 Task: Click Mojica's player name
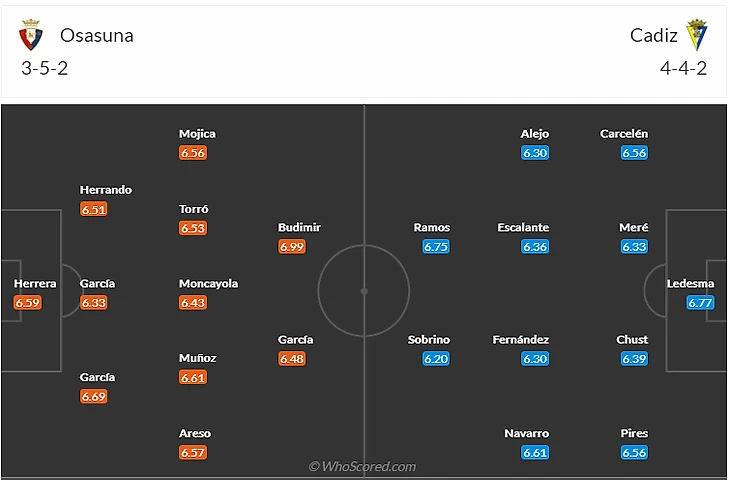(x=197, y=134)
